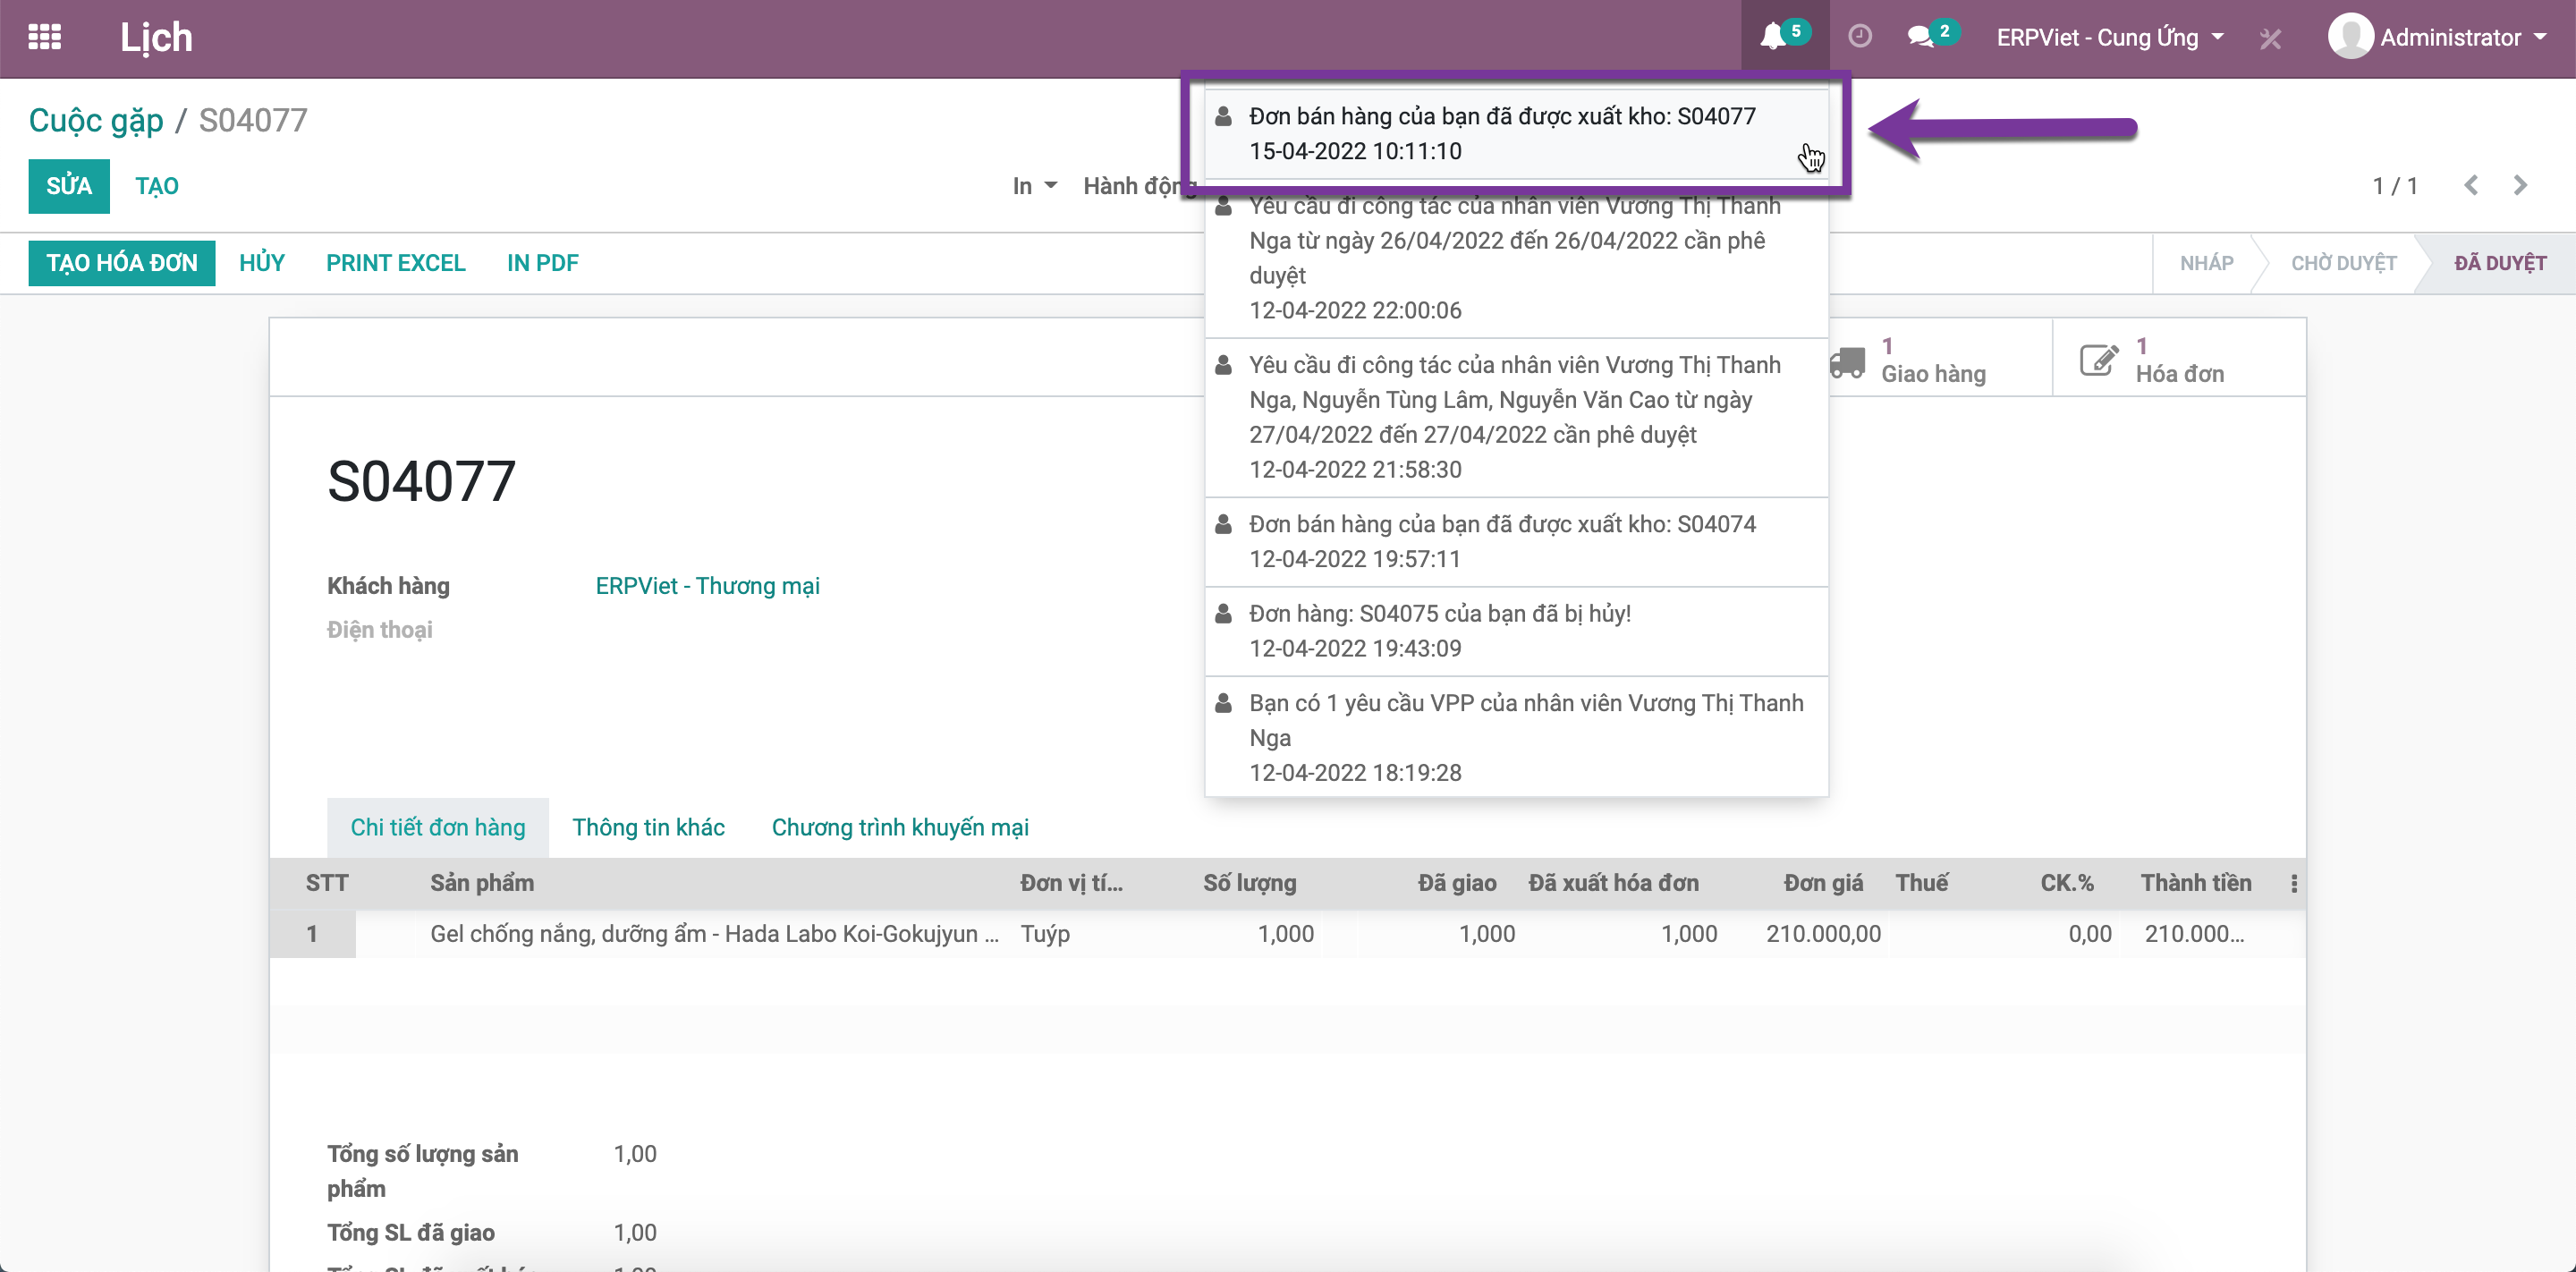Viewport: 2576px width, 1272px height.
Task: Click the SỬA edit button
Action: point(69,186)
